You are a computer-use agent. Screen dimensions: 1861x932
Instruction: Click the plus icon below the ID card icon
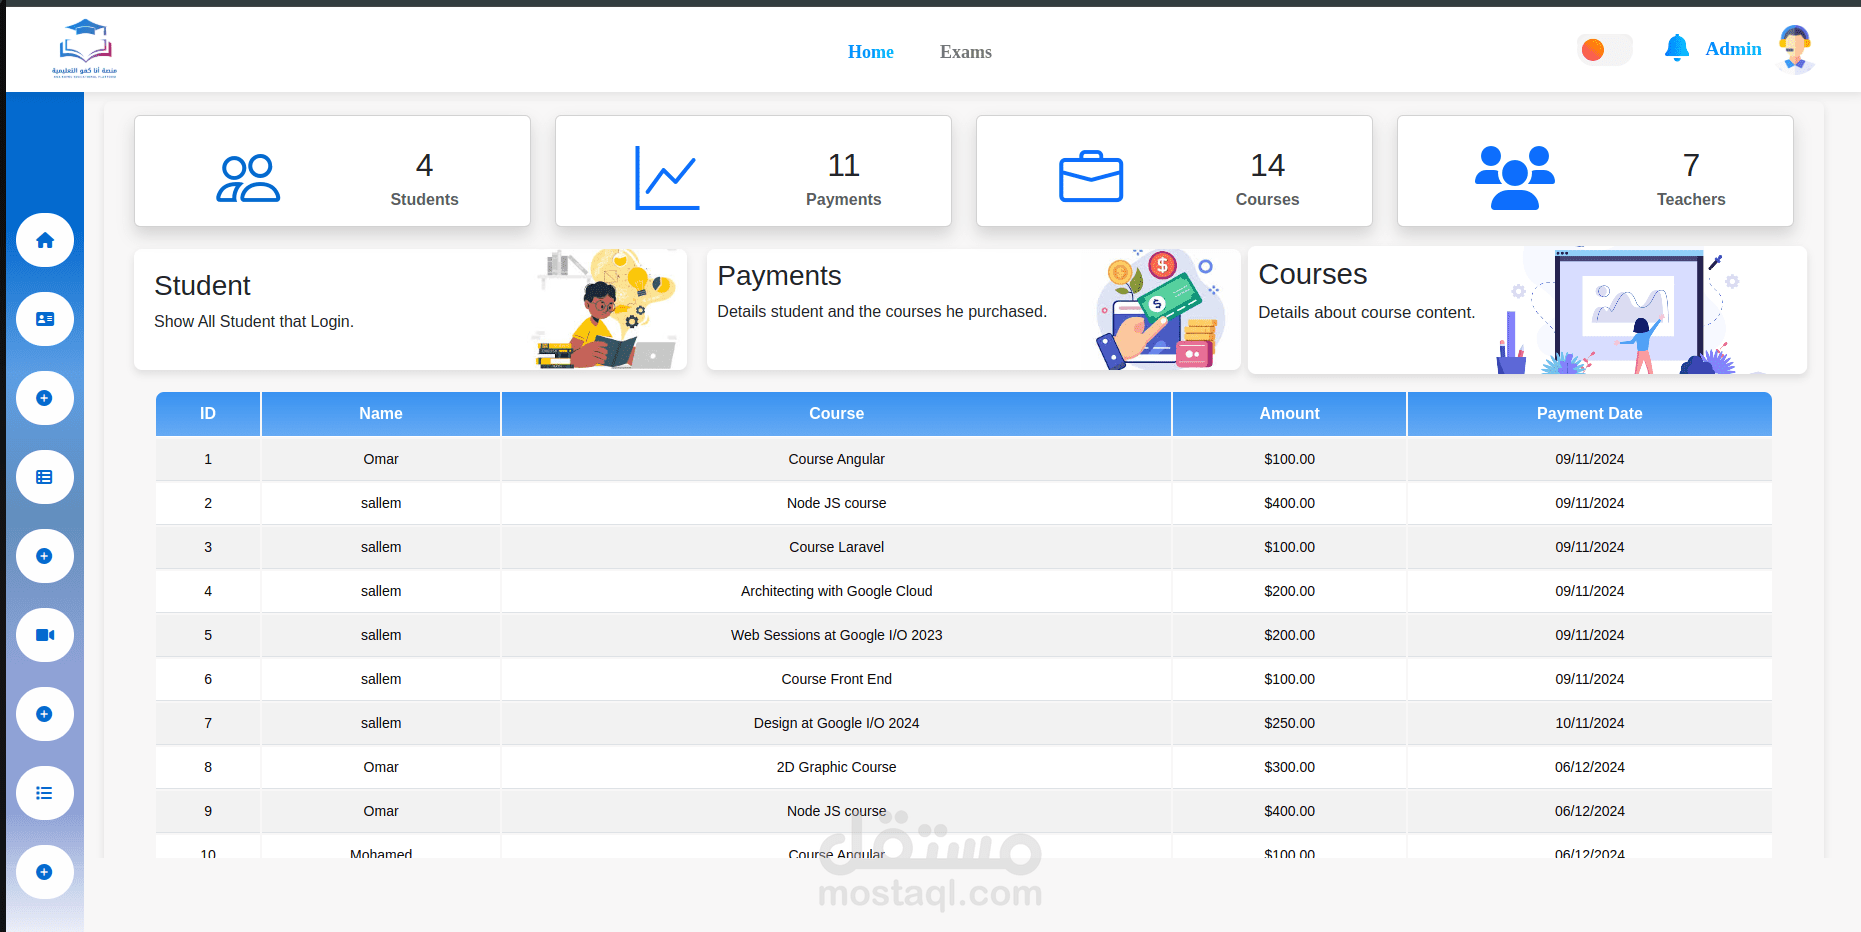45,398
